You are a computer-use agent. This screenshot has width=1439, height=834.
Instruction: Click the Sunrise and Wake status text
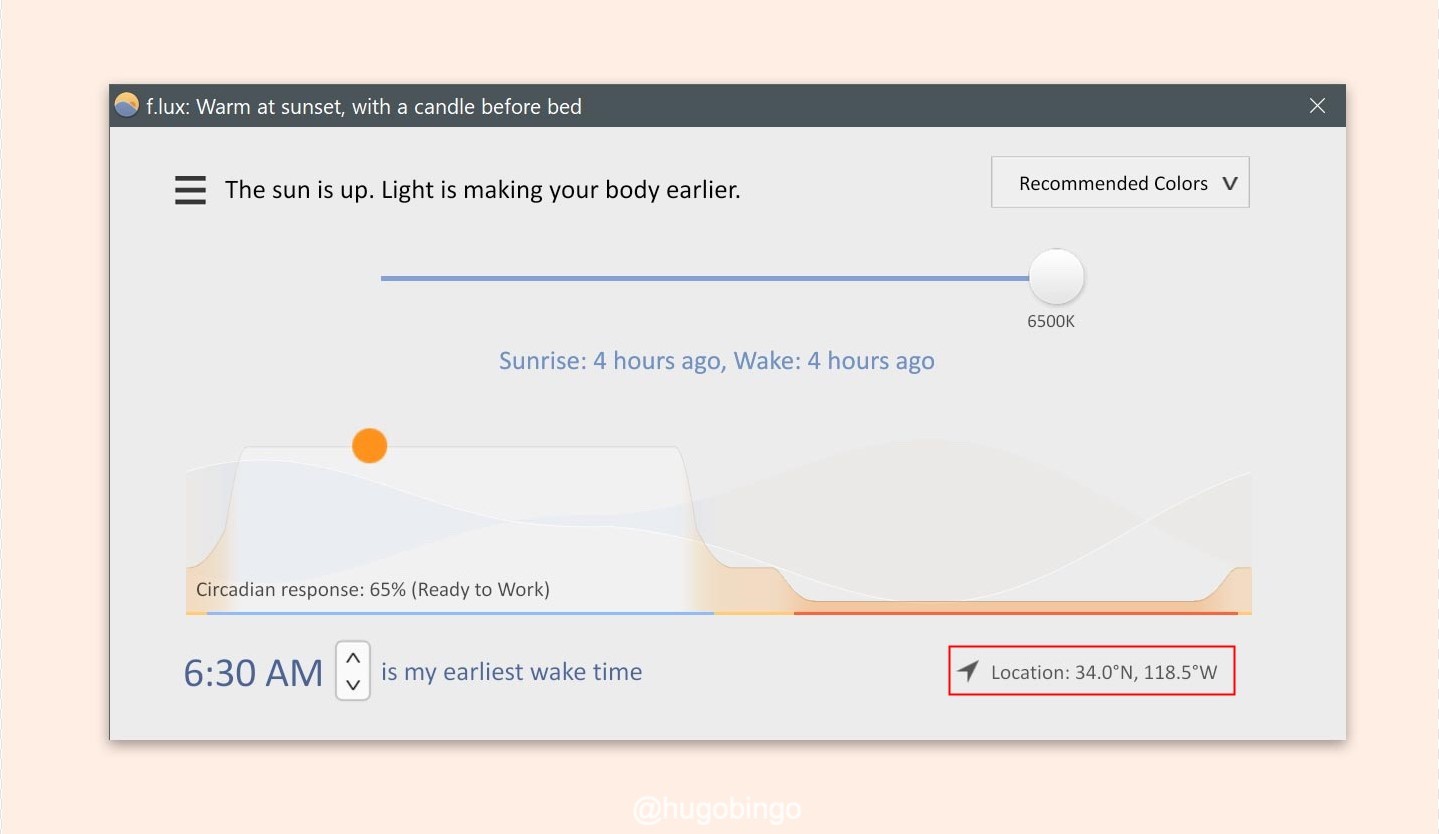(716, 361)
